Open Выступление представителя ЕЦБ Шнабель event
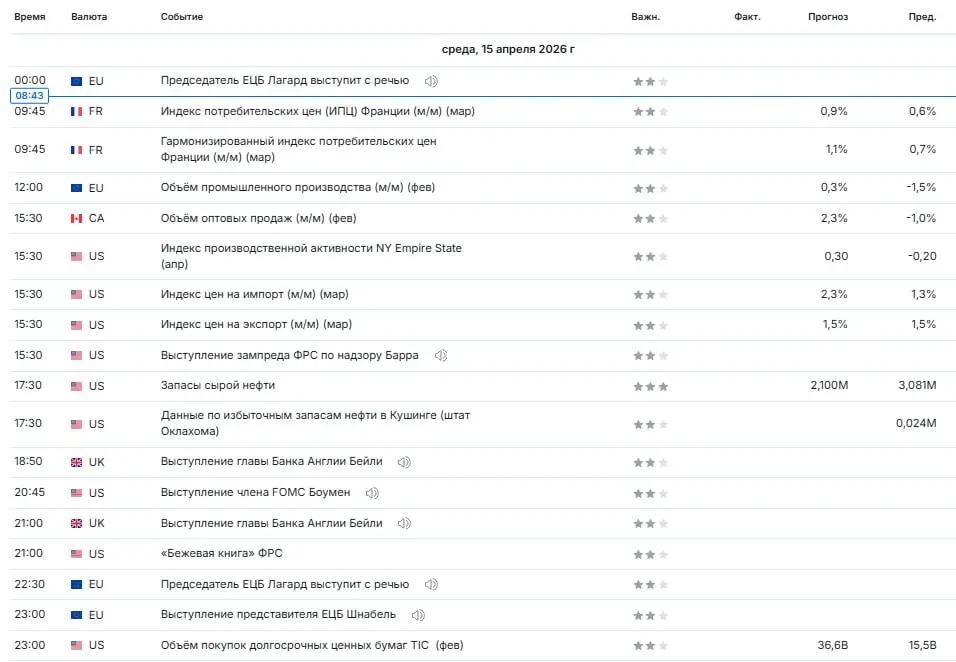Image resolution: width=956 pixels, height=662 pixels. [x=278, y=614]
